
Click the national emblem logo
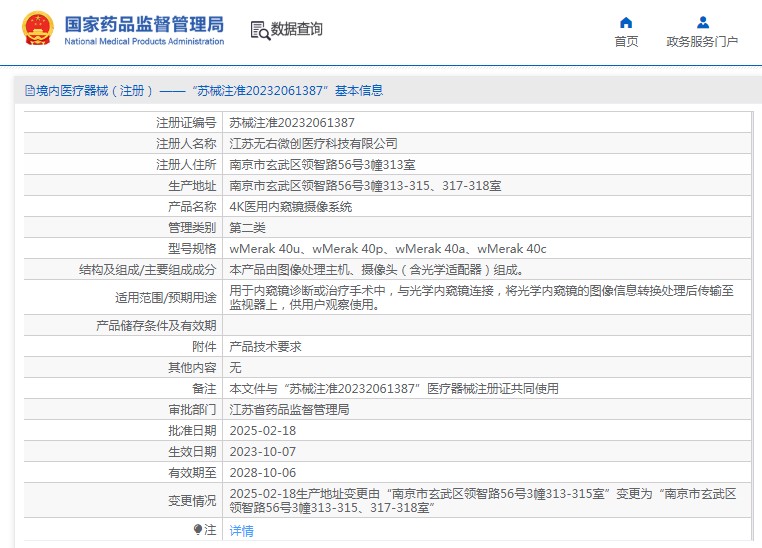click(37, 28)
